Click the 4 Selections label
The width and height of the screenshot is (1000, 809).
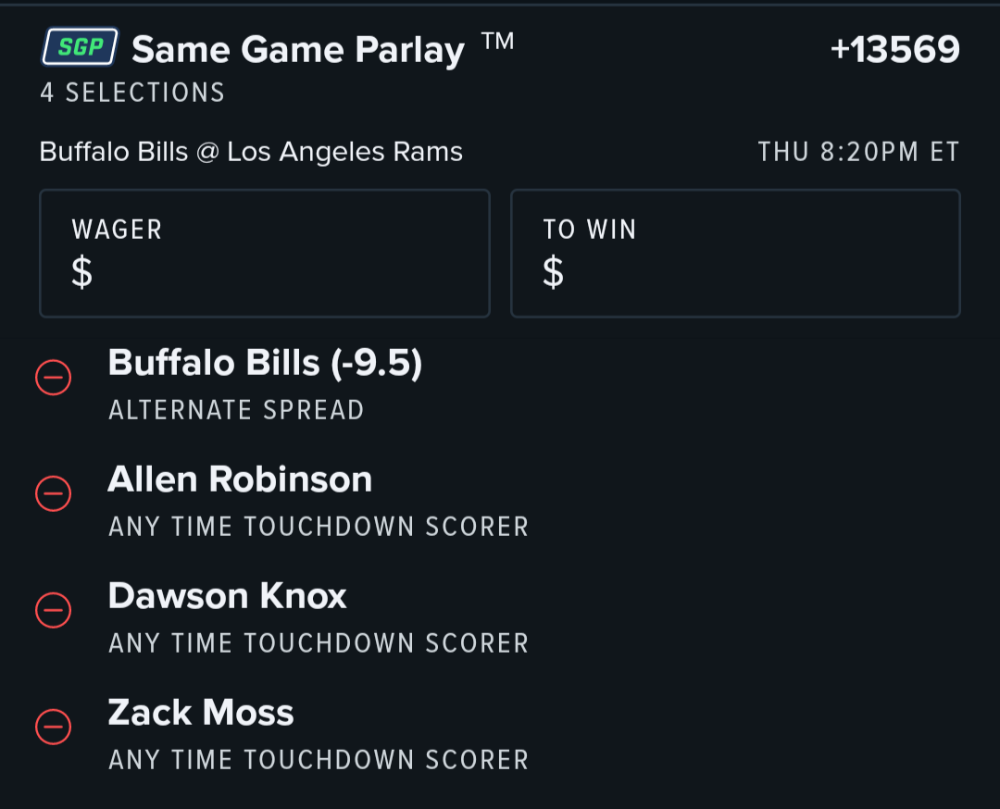tap(133, 93)
